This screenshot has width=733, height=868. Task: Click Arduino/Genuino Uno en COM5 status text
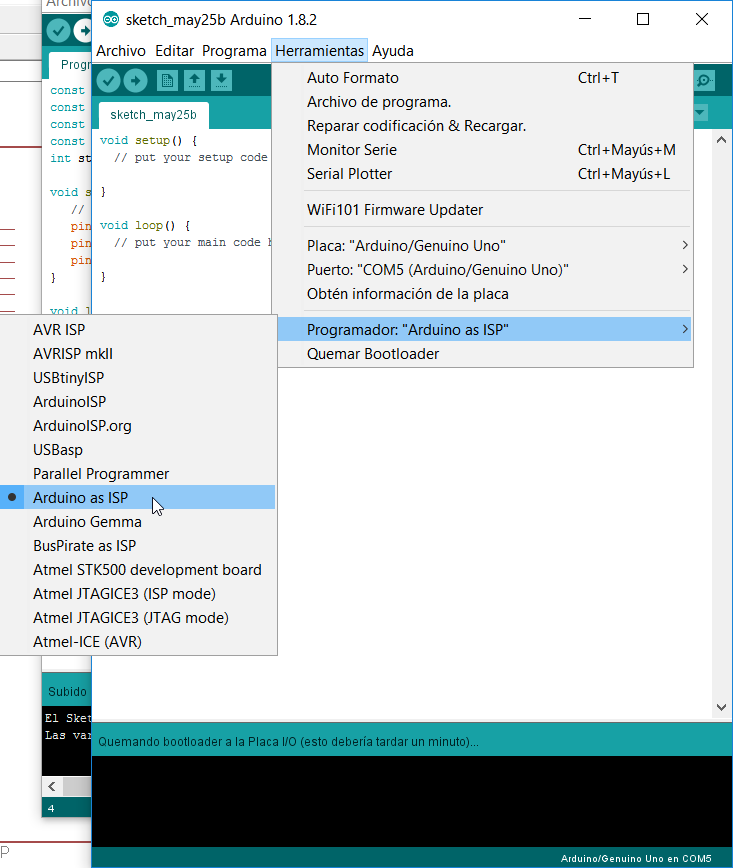pos(636,859)
